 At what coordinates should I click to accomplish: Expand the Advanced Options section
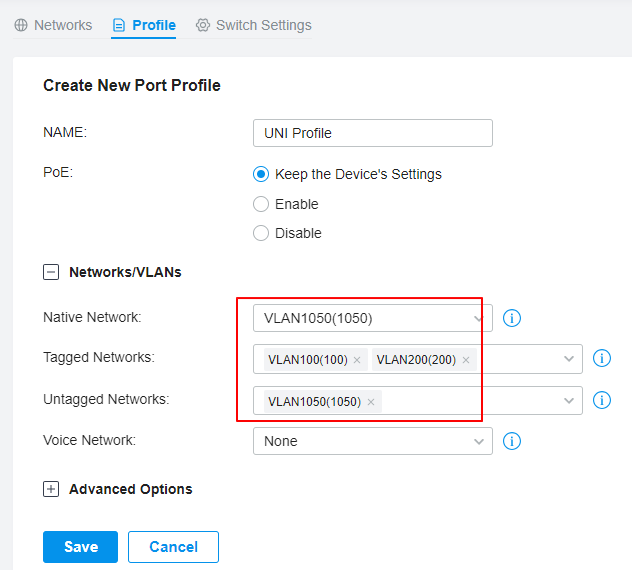click(51, 489)
